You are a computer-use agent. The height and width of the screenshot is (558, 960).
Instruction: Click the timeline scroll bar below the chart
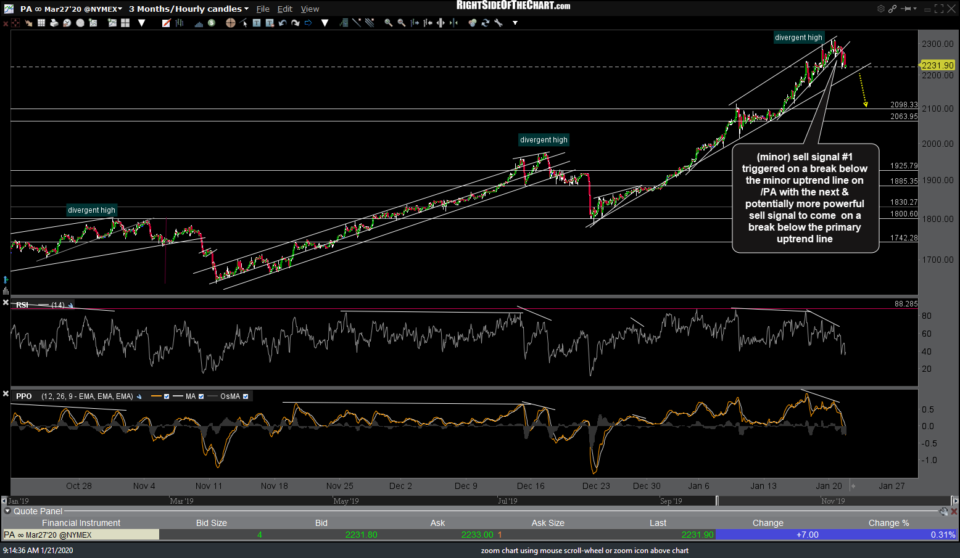tap(480, 498)
